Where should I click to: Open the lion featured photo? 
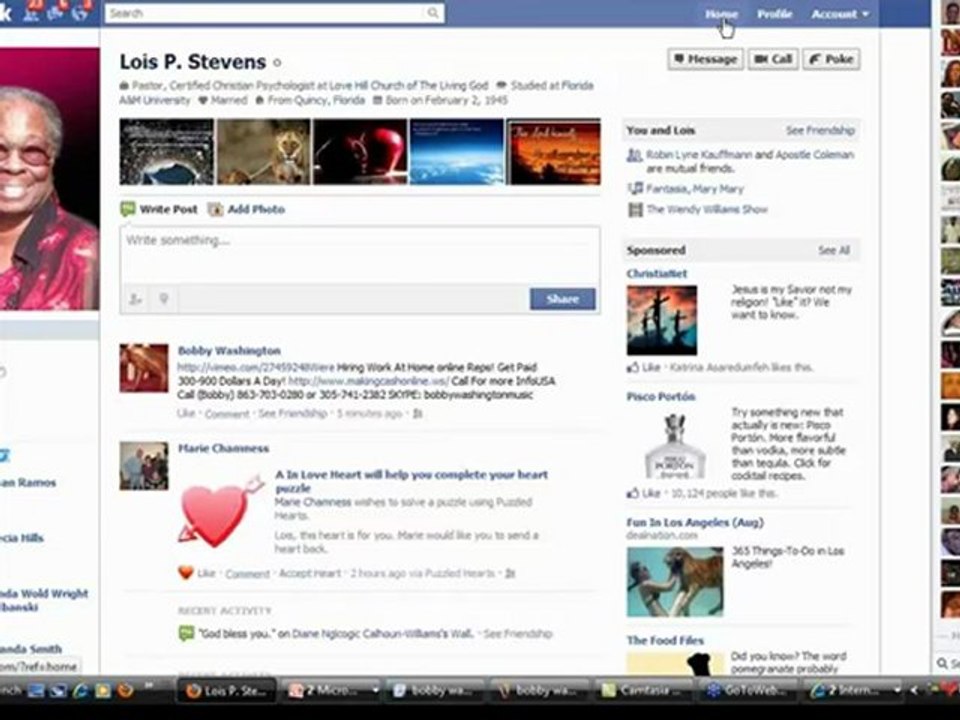click(x=263, y=152)
